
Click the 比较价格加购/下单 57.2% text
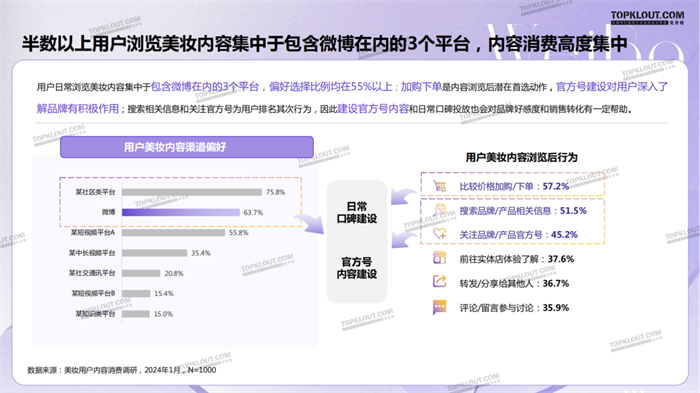514,186
